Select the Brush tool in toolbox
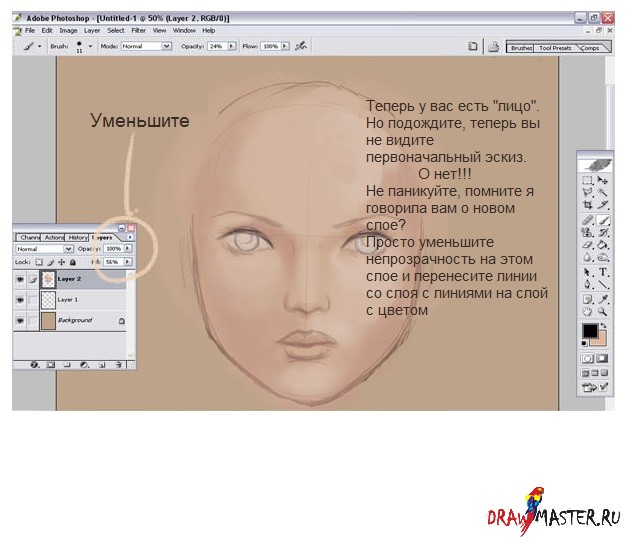The width and height of the screenshot is (628, 544). pyautogui.click(x=603, y=220)
